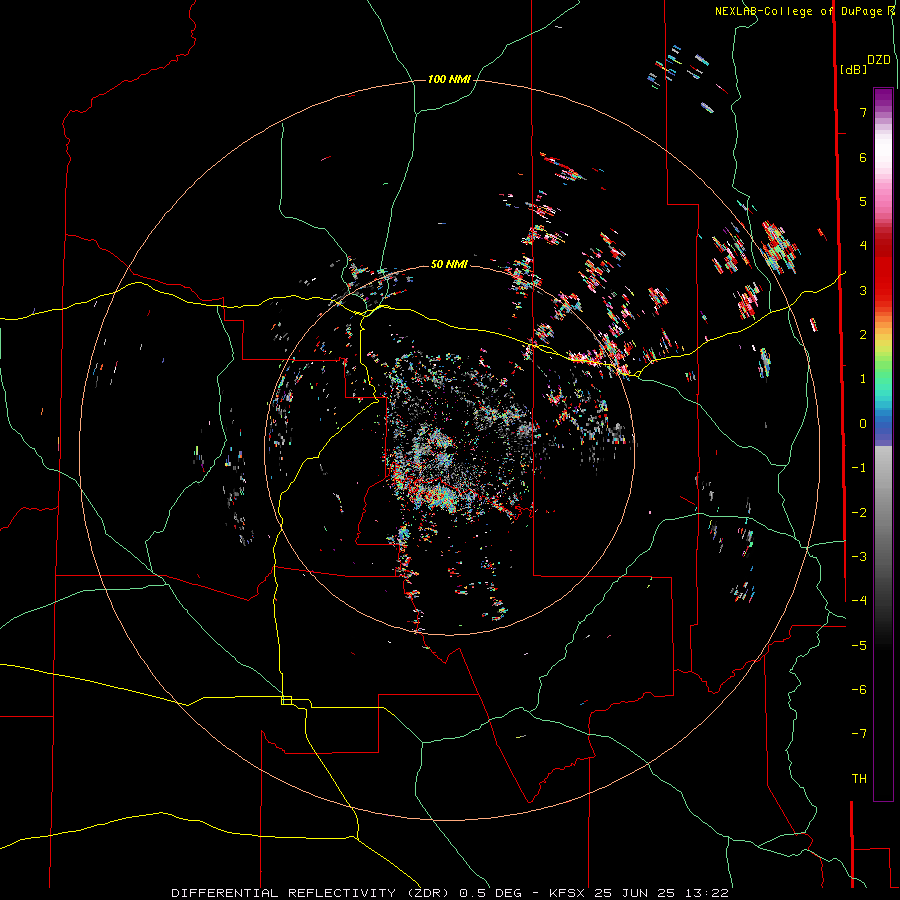Click the 0 value on color scale

coord(863,424)
